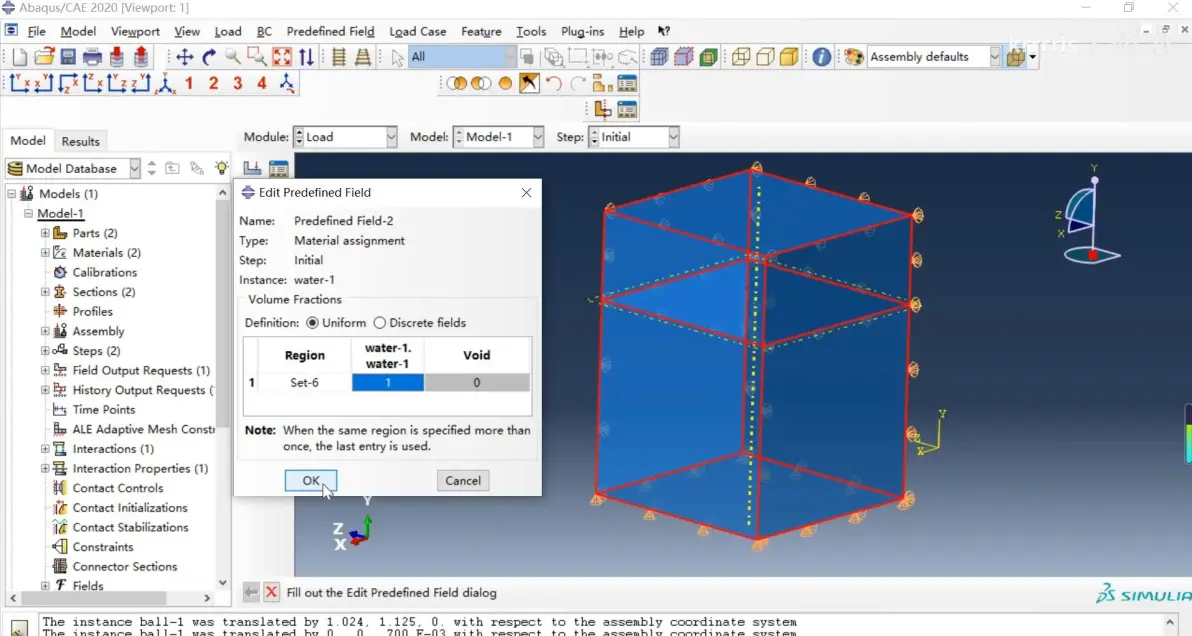
Task: Click the red X cancel procedure button
Action: pos(271,593)
